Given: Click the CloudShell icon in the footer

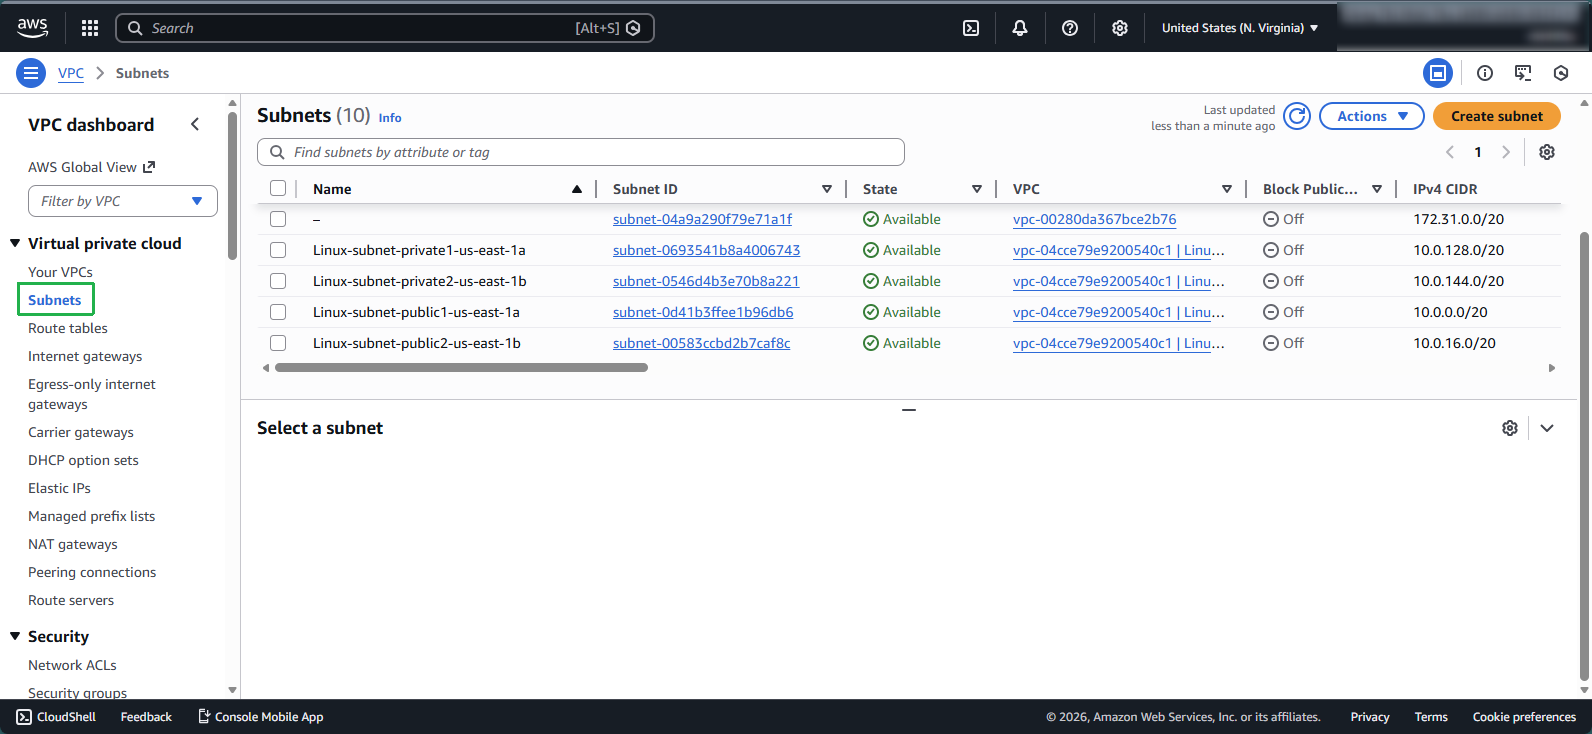Looking at the screenshot, I should click(24, 717).
